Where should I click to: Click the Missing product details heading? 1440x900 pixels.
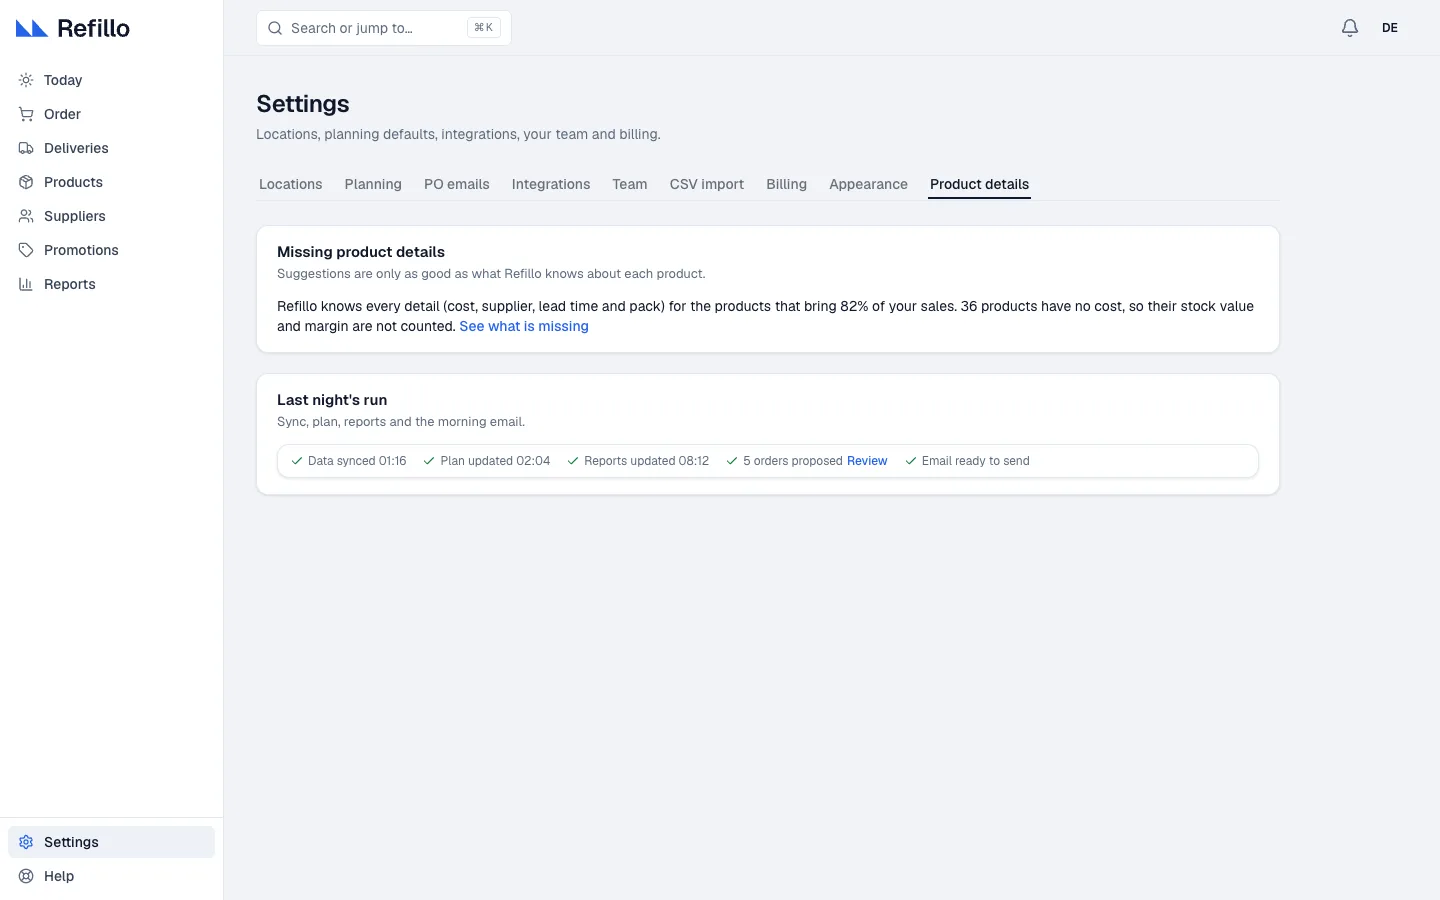click(x=361, y=252)
